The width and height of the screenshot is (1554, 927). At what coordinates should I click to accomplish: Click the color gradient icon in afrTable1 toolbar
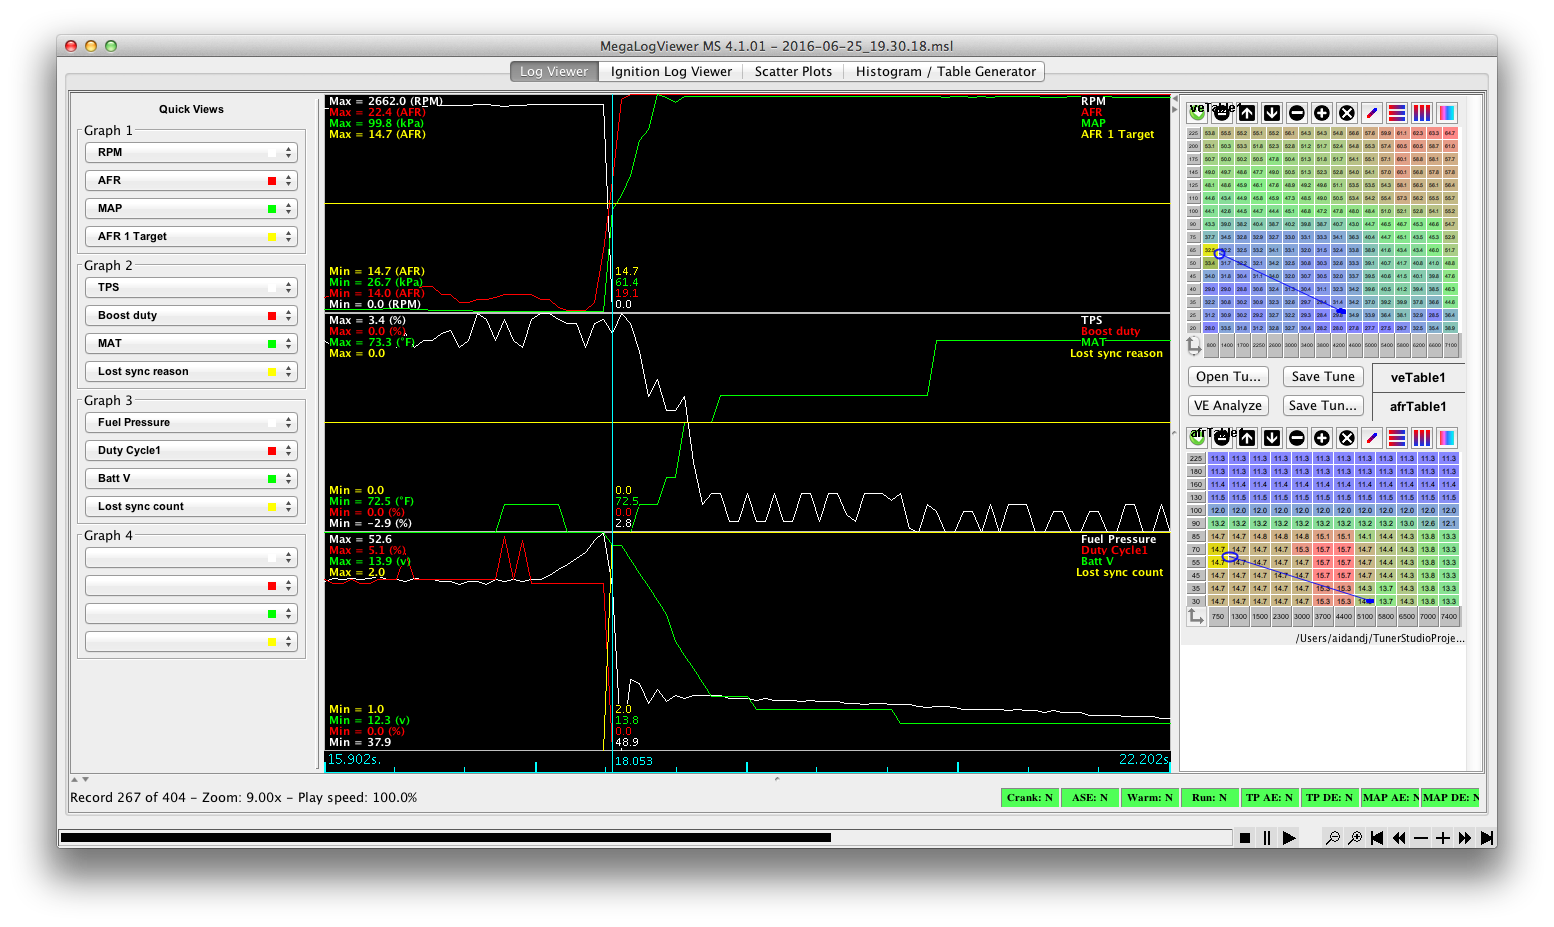[1447, 438]
